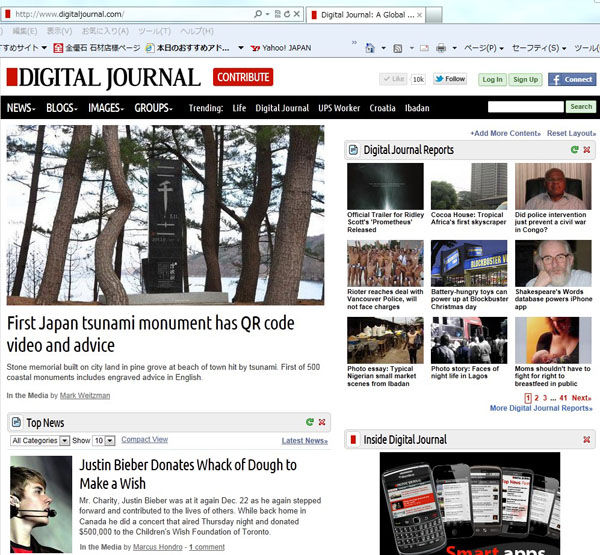Open the ページ(P) menu
The width and height of the screenshot is (600, 555).
click(x=484, y=48)
